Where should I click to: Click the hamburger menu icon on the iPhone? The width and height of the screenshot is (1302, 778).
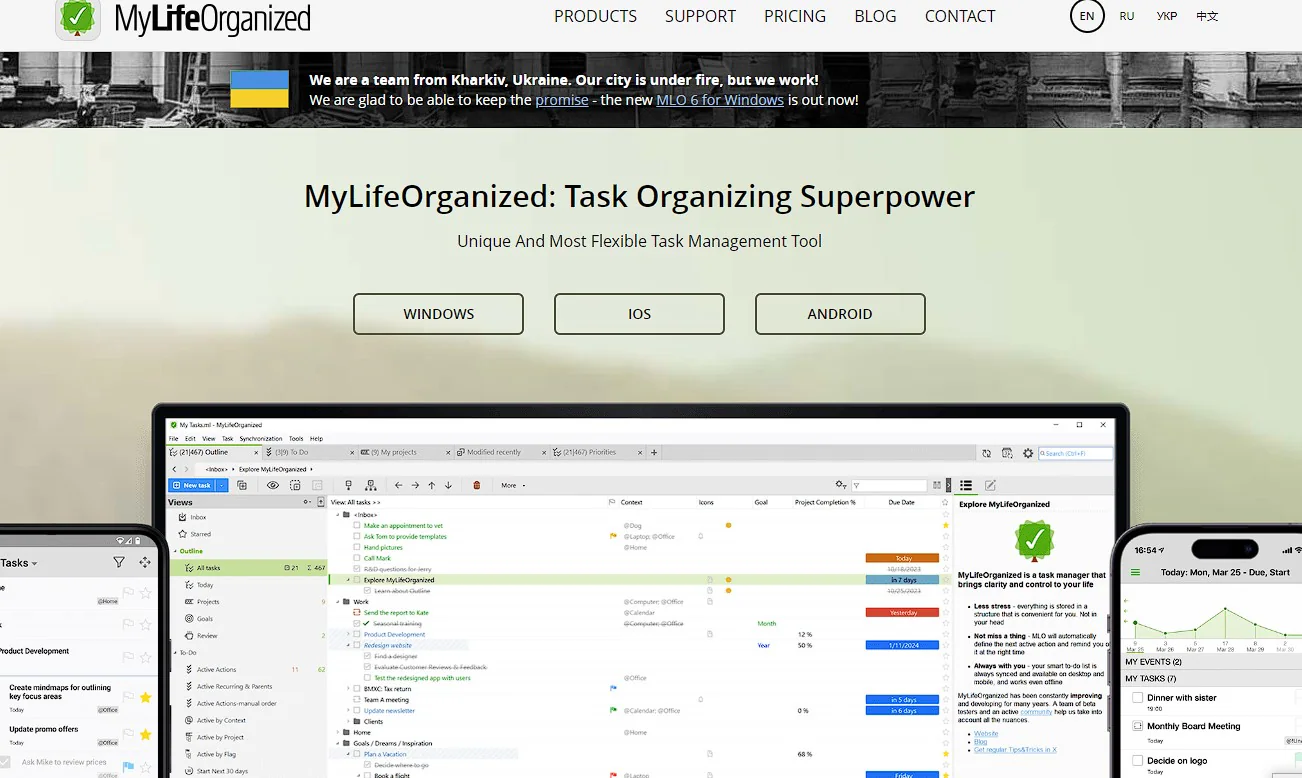click(1135, 572)
